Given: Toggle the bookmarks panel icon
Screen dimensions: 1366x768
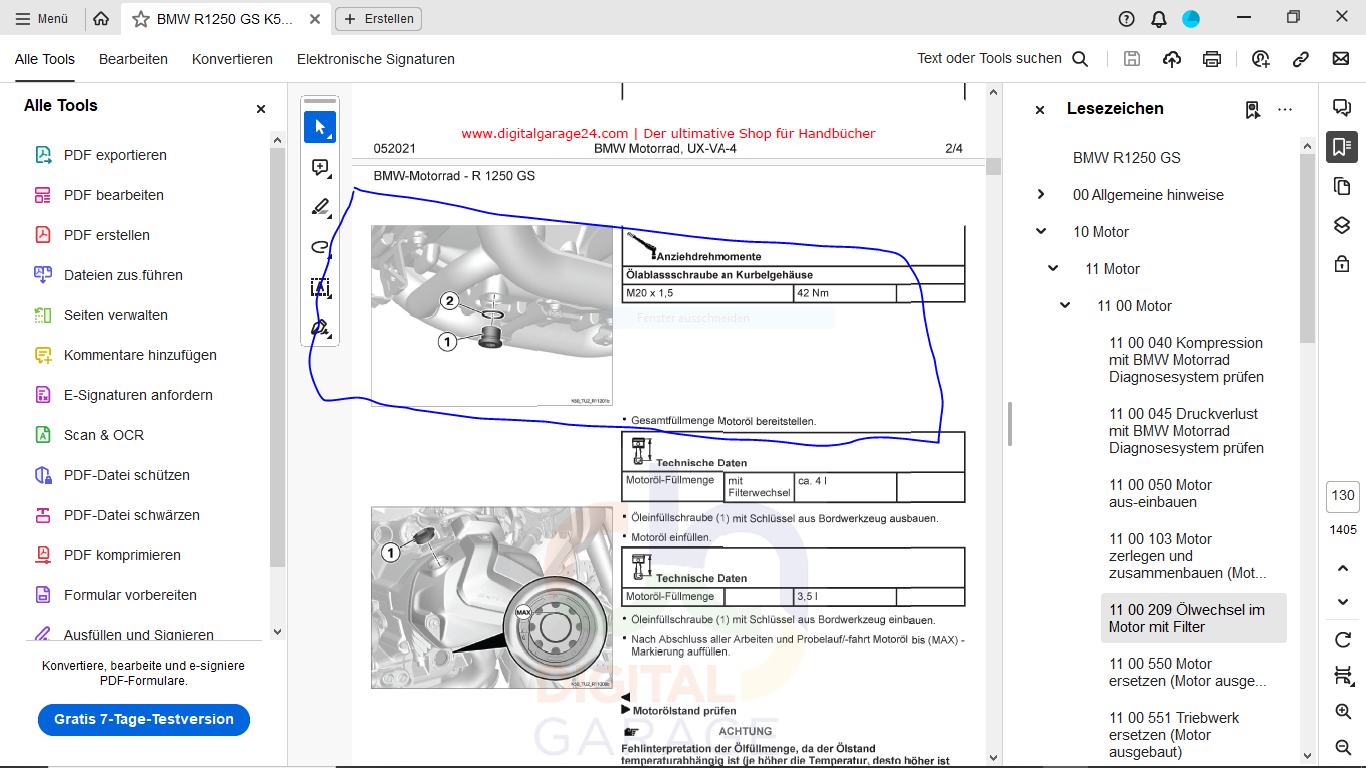Looking at the screenshot, I should [1342, 147].
